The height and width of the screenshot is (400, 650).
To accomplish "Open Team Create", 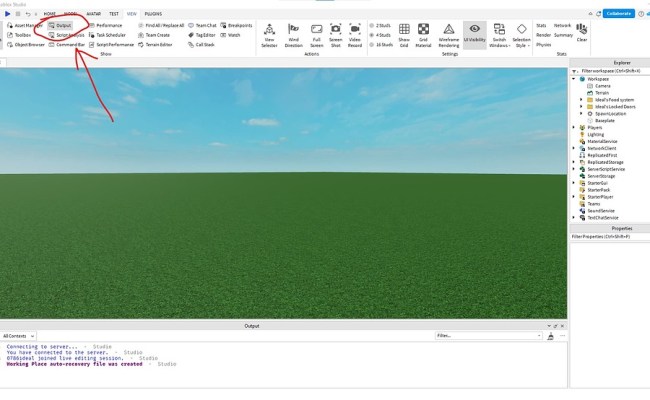I will 154,35.
